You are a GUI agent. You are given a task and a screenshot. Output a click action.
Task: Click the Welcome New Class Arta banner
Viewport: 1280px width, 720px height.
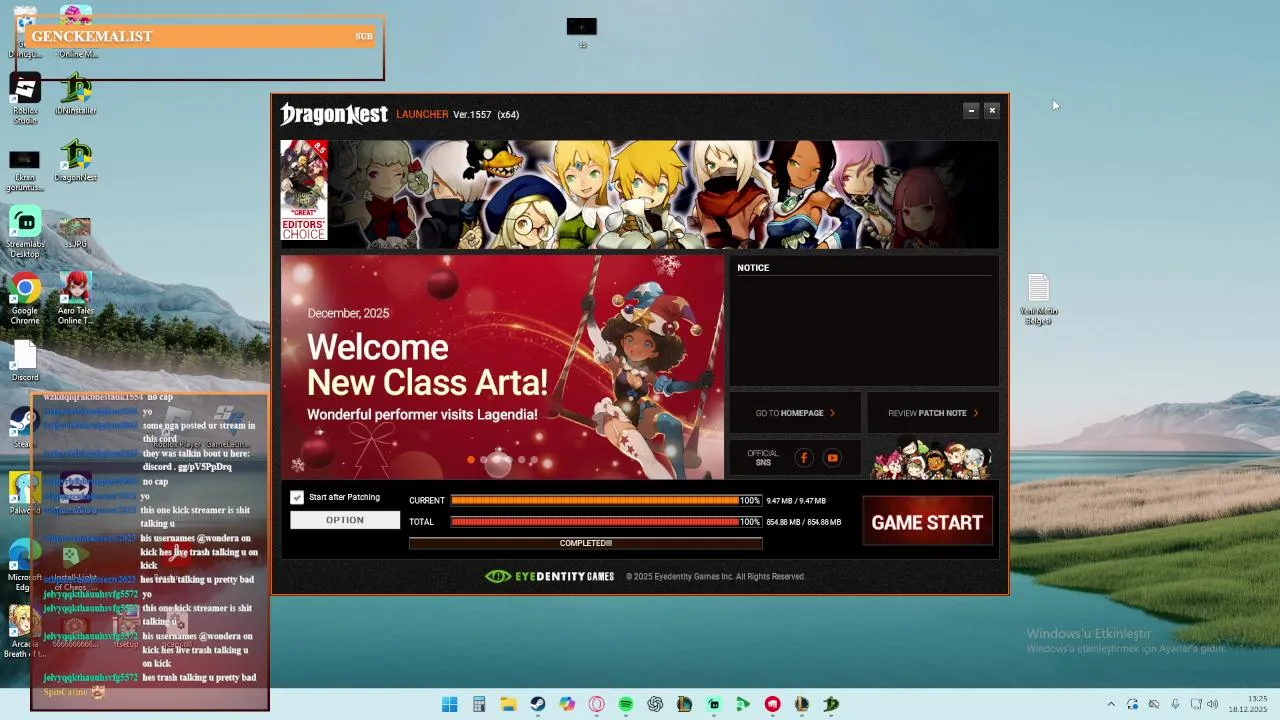502,367
